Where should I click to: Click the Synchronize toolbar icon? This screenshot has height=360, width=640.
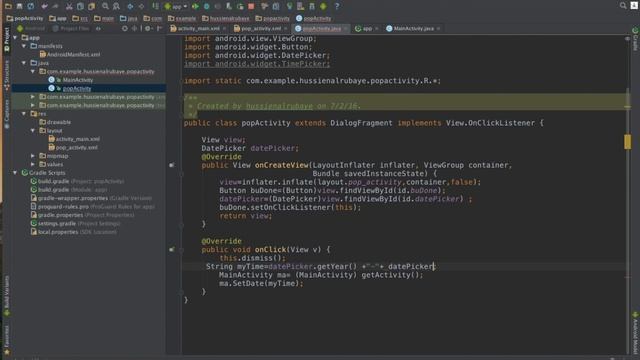[x=31, y=6]
